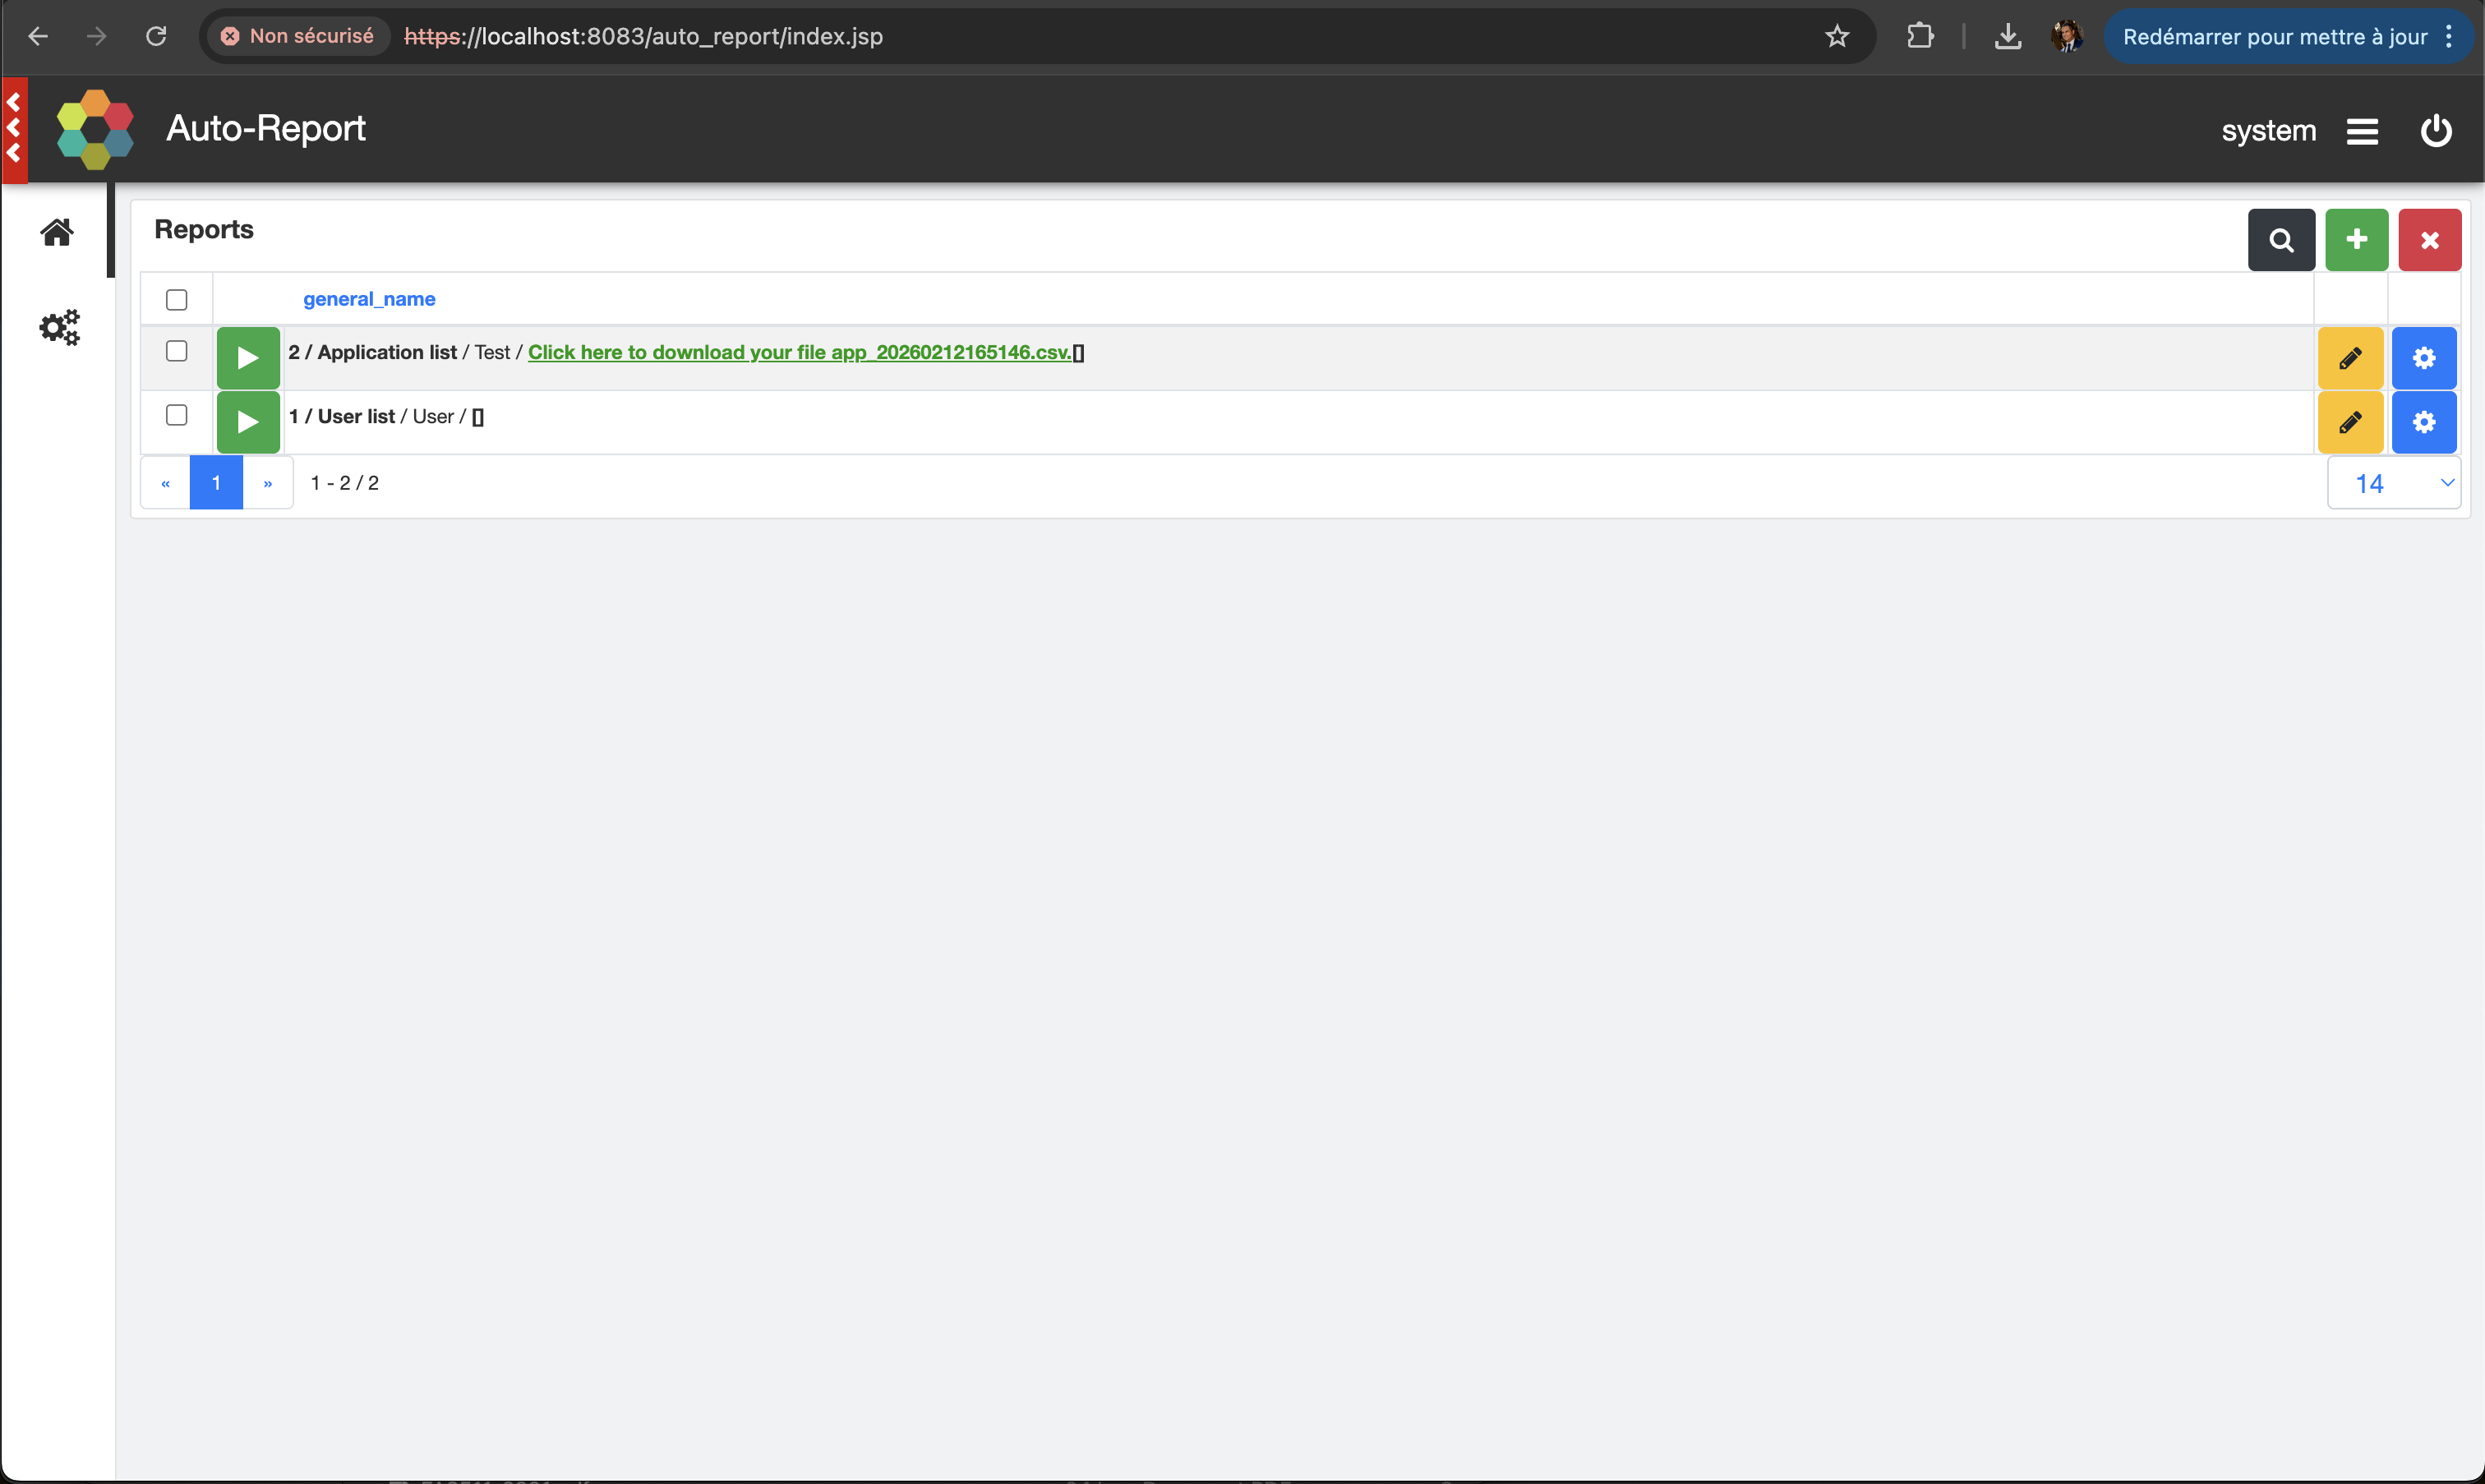Open the hamburger menu next to system
Screen dimensions: 2485x1484
click(2362, 131)
